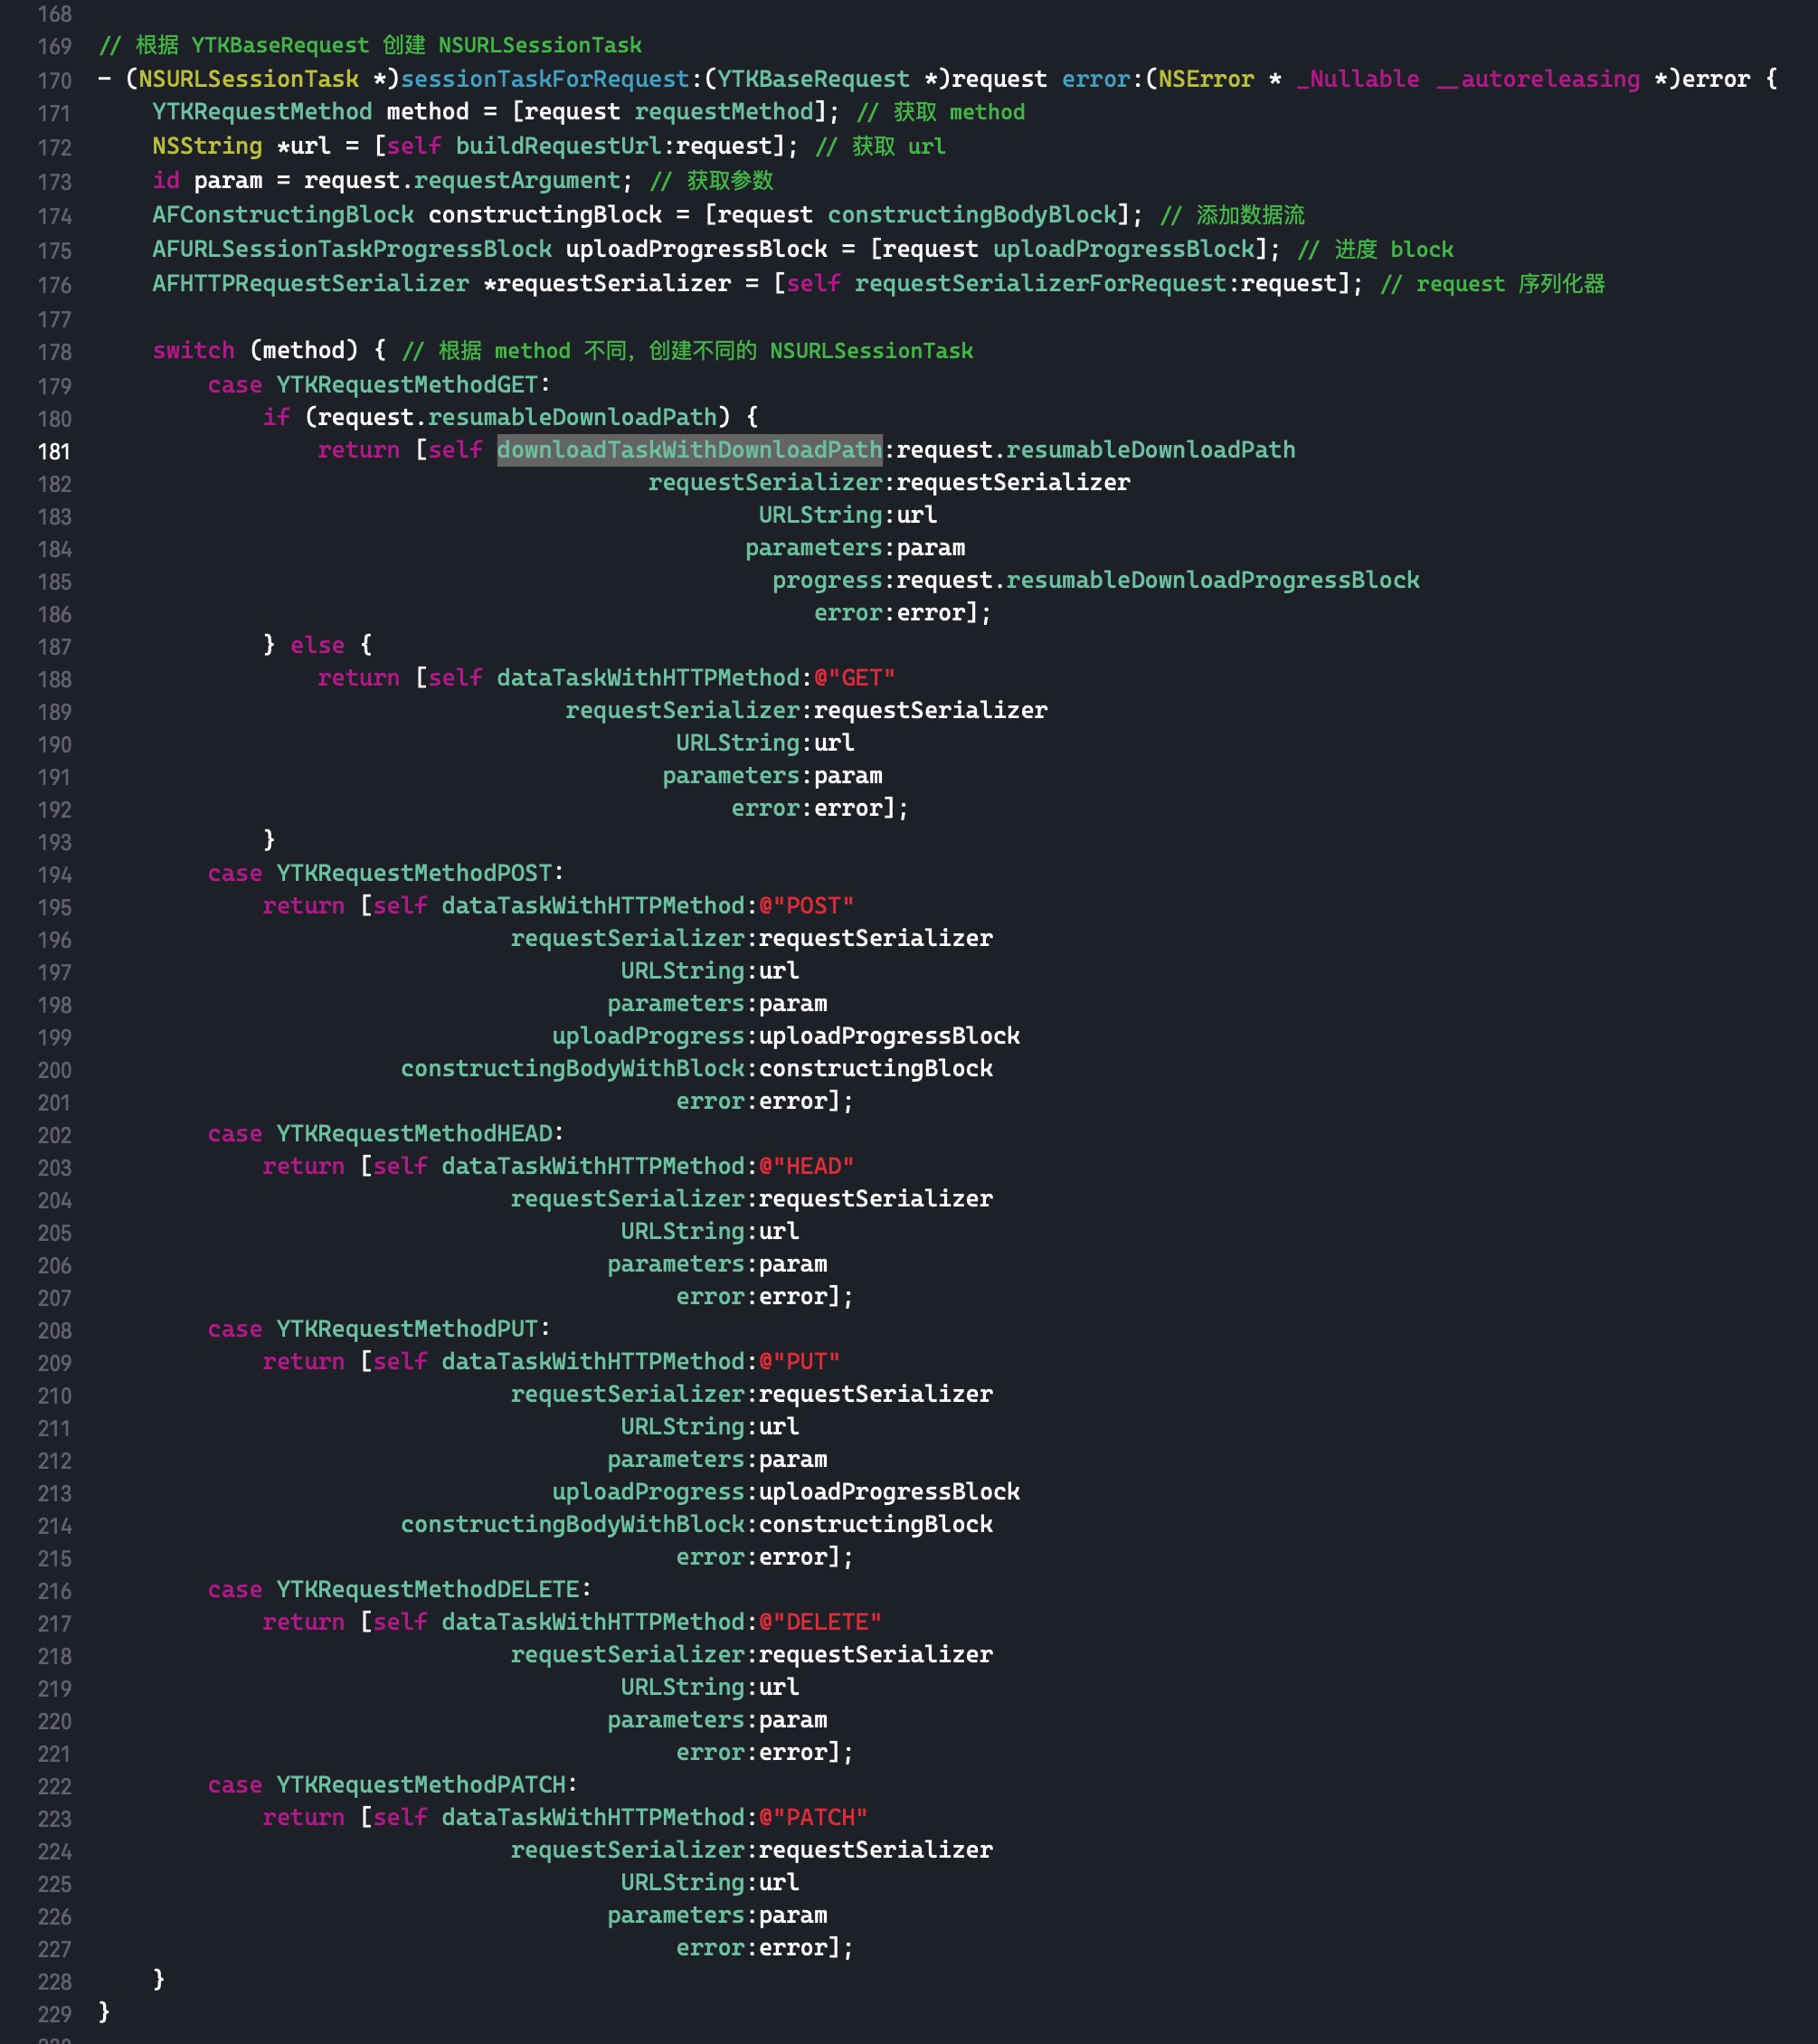Click the else keyword on line 187

pyautogui.click(x=317, y=645)
